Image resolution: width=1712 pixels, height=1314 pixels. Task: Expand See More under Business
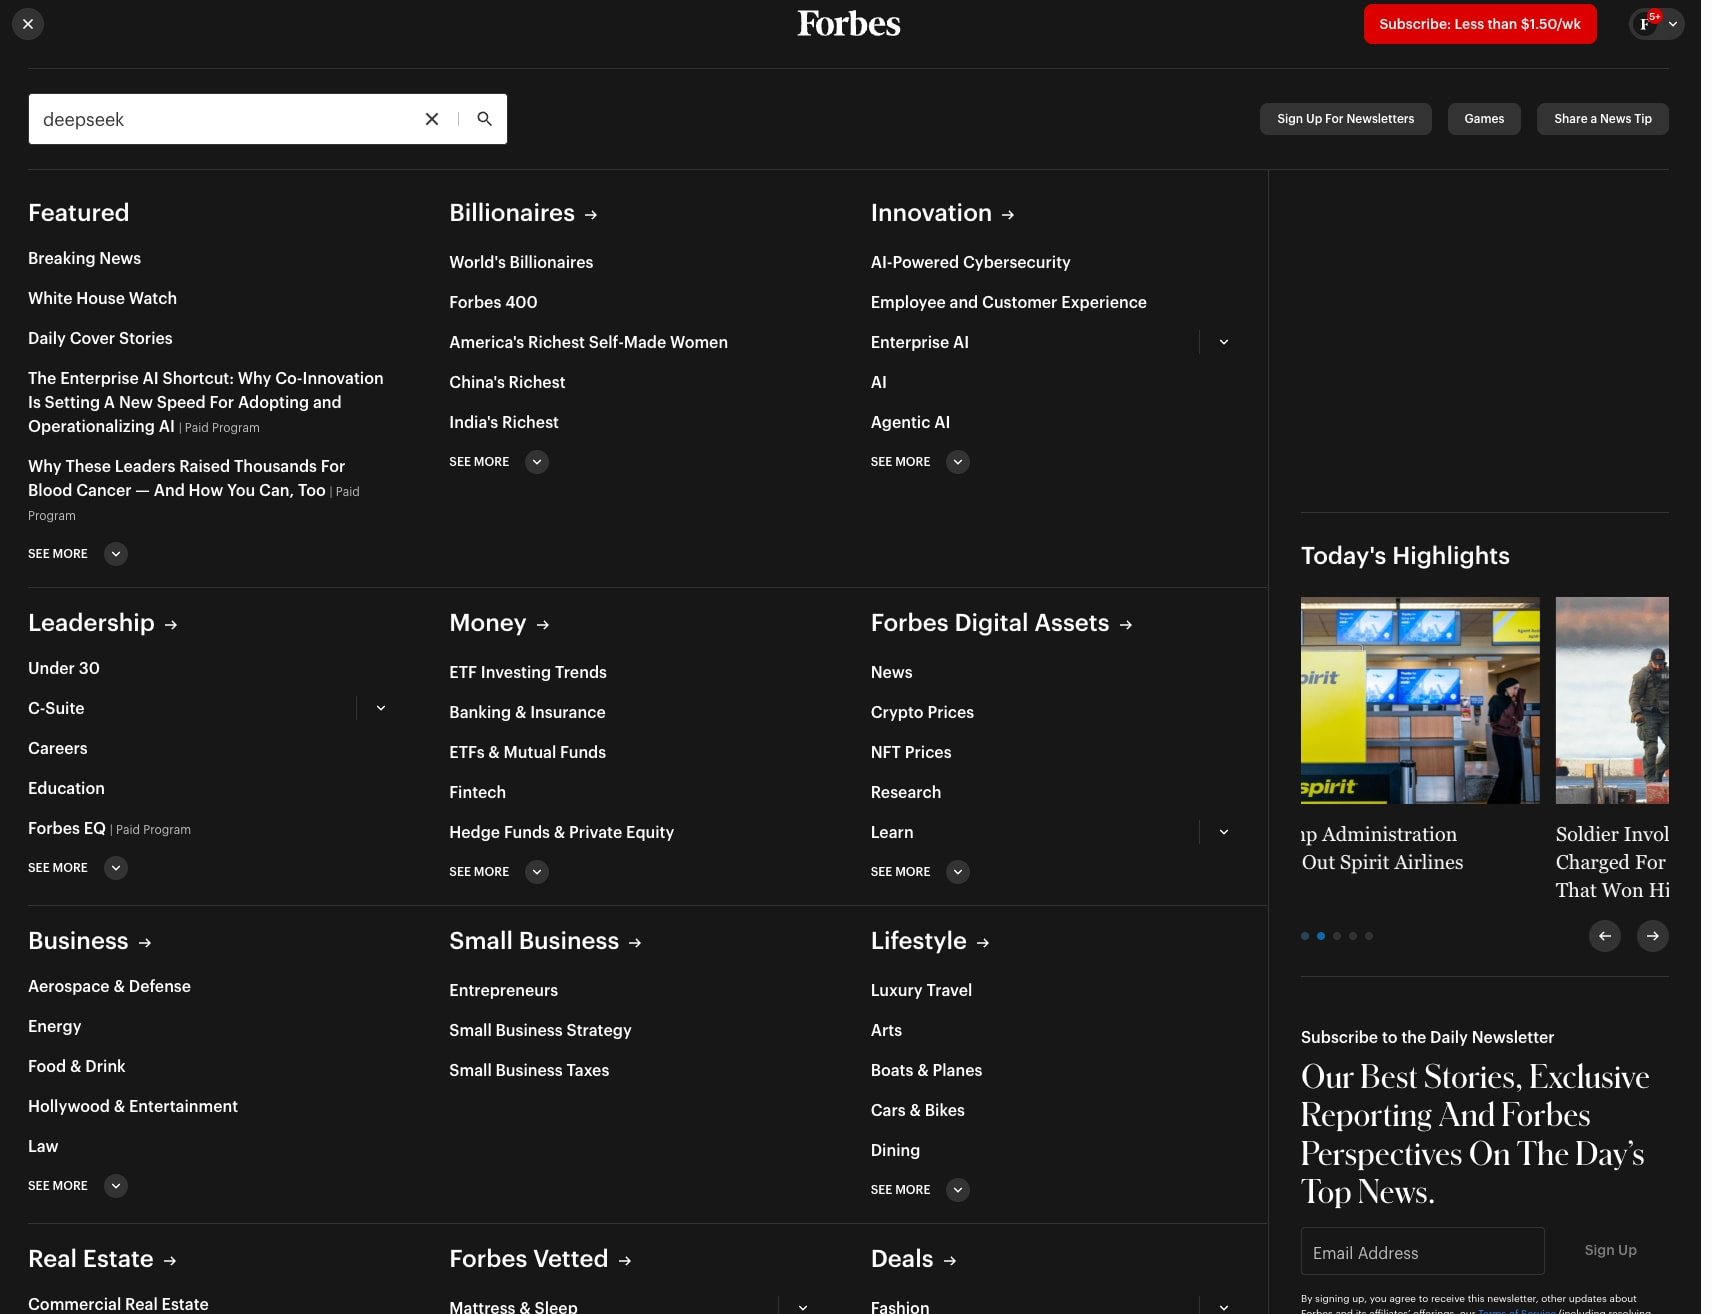78,1186
